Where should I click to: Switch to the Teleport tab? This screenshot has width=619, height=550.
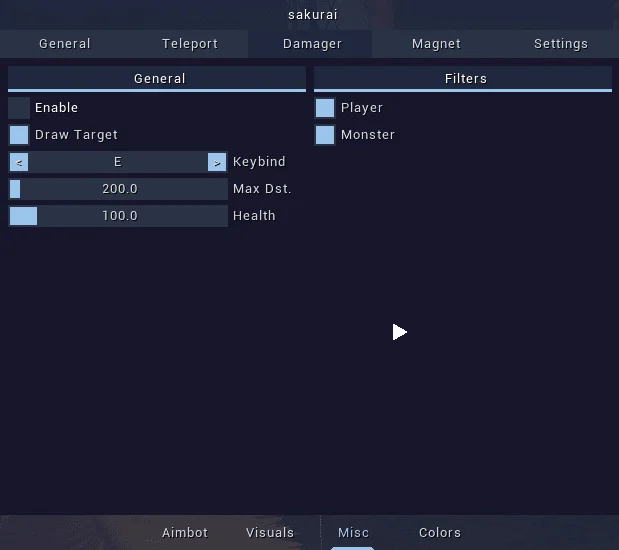pos(190,44)
